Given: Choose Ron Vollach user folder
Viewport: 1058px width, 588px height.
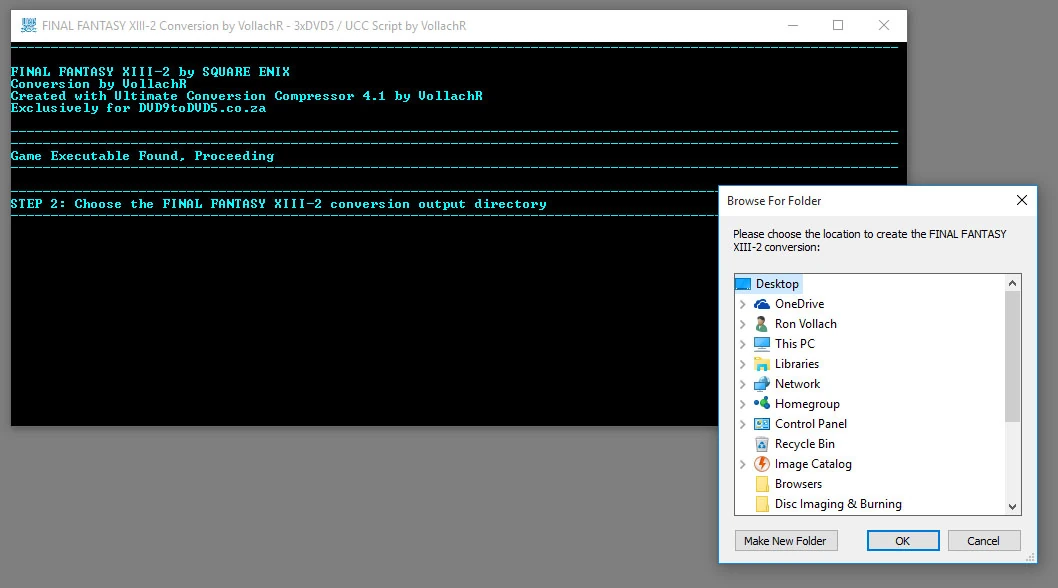Looking at the screenshot, I should (806, 324).
